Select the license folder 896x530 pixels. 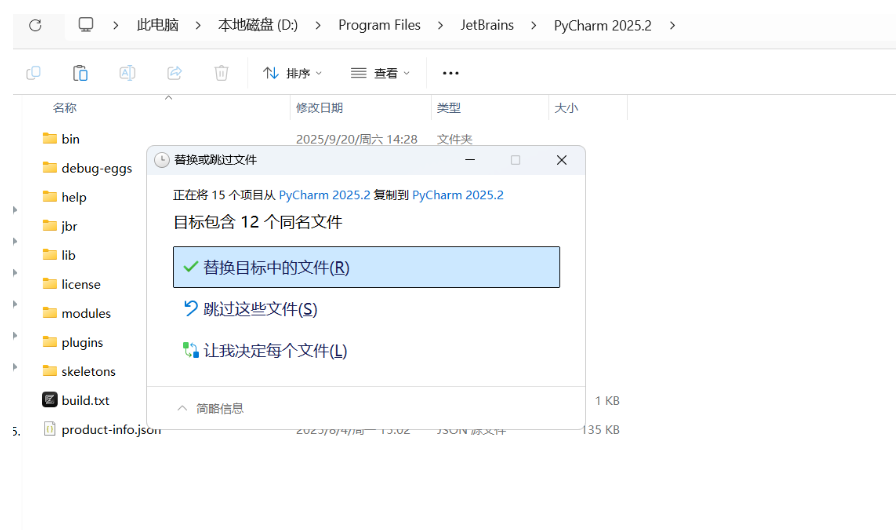click(x=71, y=284)
